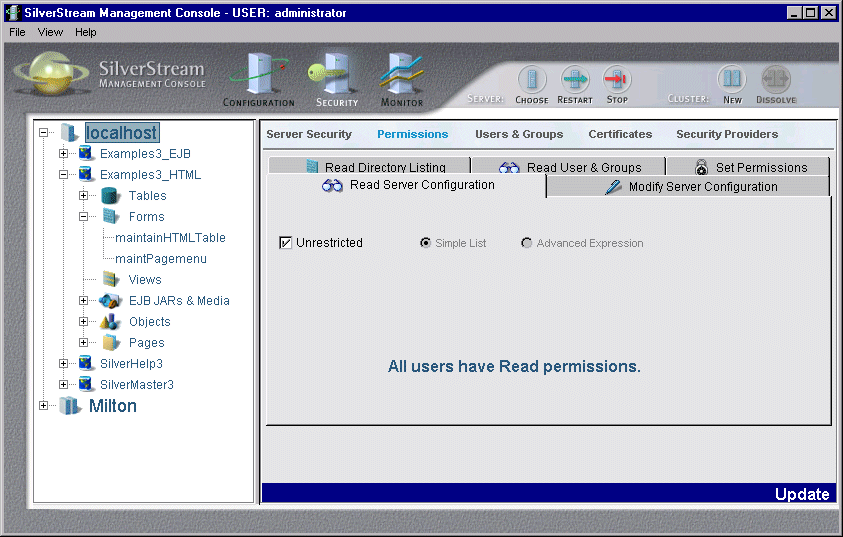Click the Pages folder icon
The width and height of the screenshot is (843, 537).
point(111,342)
